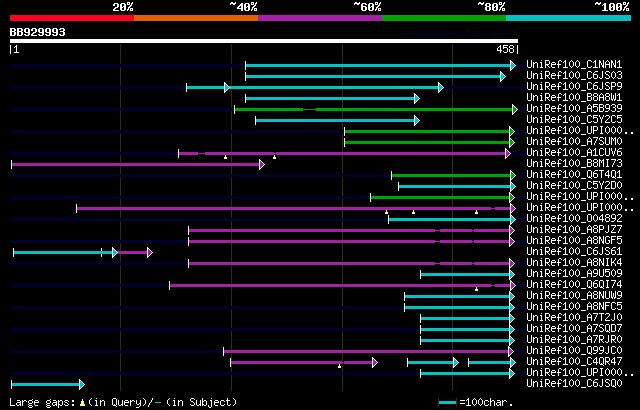Open the UniRef100_C6JS03 hit label

574,75
